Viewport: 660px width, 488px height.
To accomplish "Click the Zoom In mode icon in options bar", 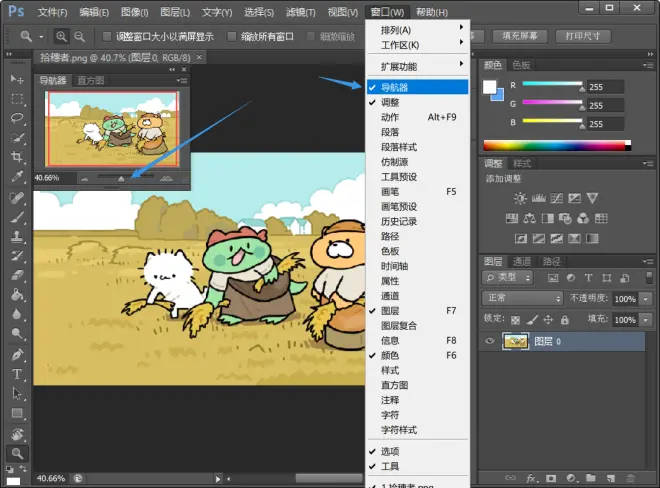I will point(61,37).
